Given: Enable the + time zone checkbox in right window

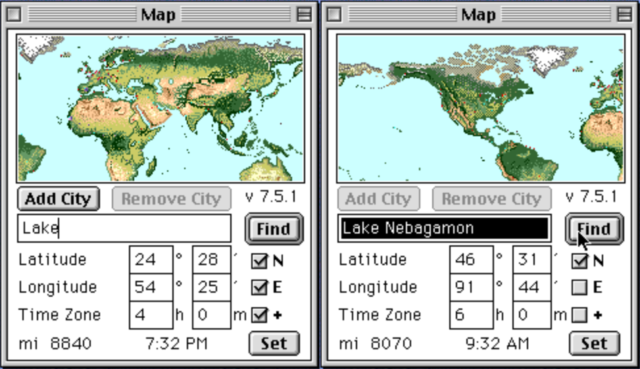Looking at the screenshot, I should (x=579, y=315).
